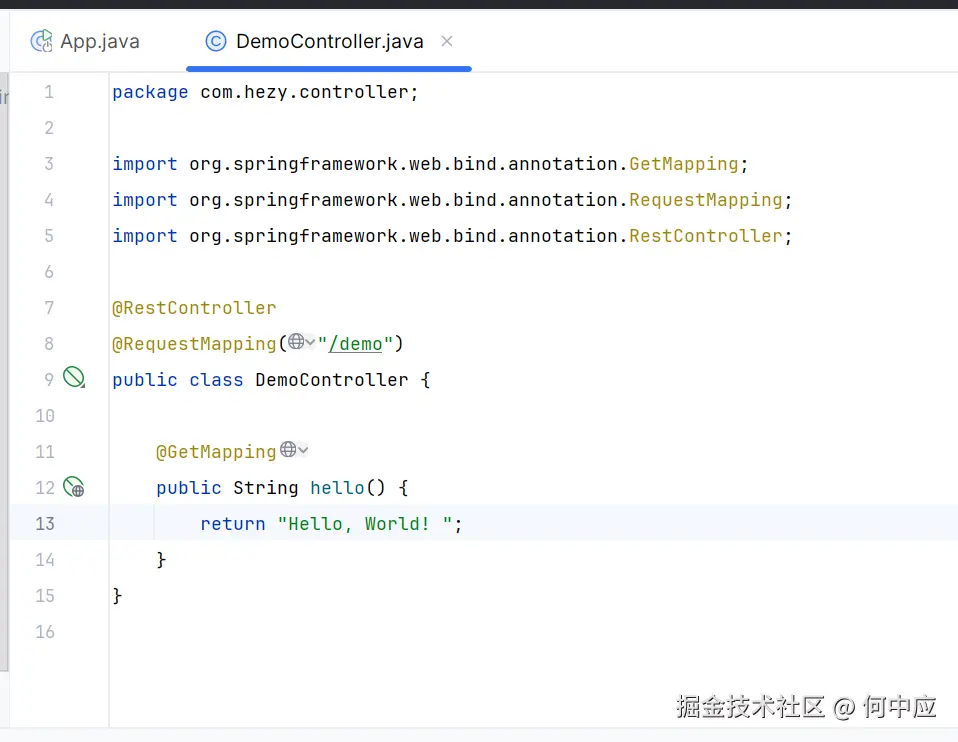The image size is (958, 742).
Task: Click the globe URL icon in @RequestMapping
Action: (296, 342)
